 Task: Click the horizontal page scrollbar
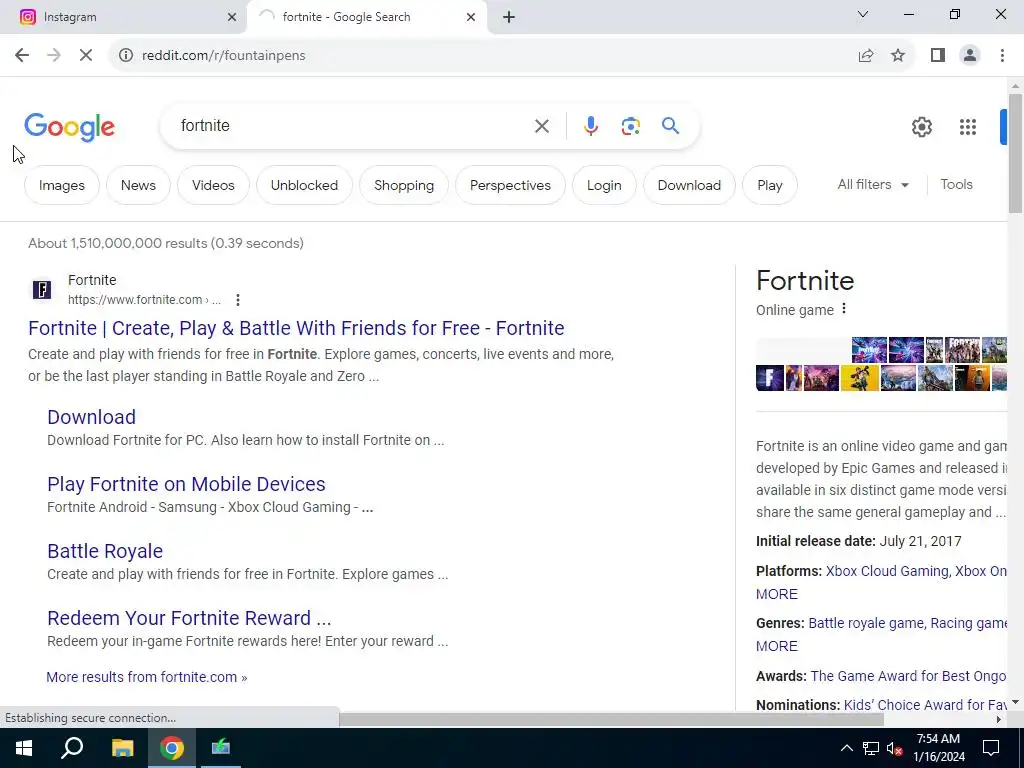pos(611,719)
